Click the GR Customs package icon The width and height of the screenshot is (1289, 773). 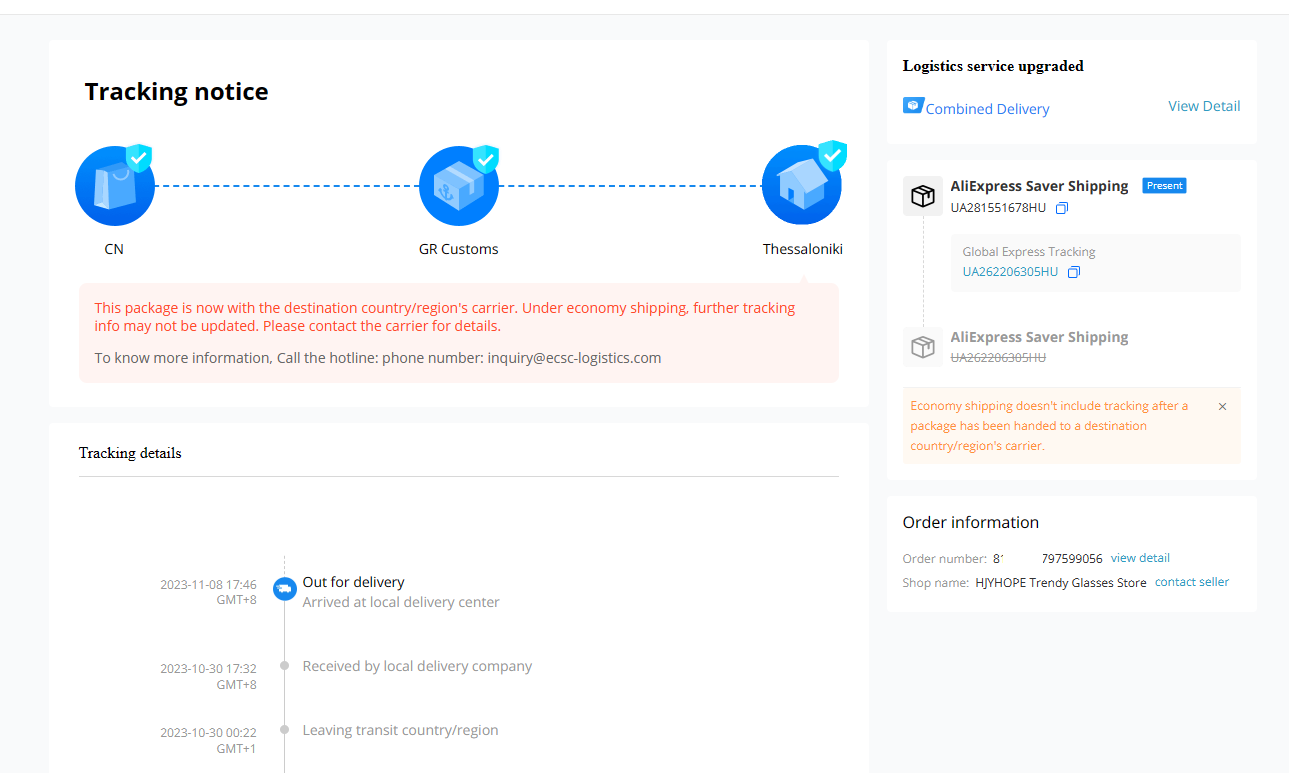[459, 186]
